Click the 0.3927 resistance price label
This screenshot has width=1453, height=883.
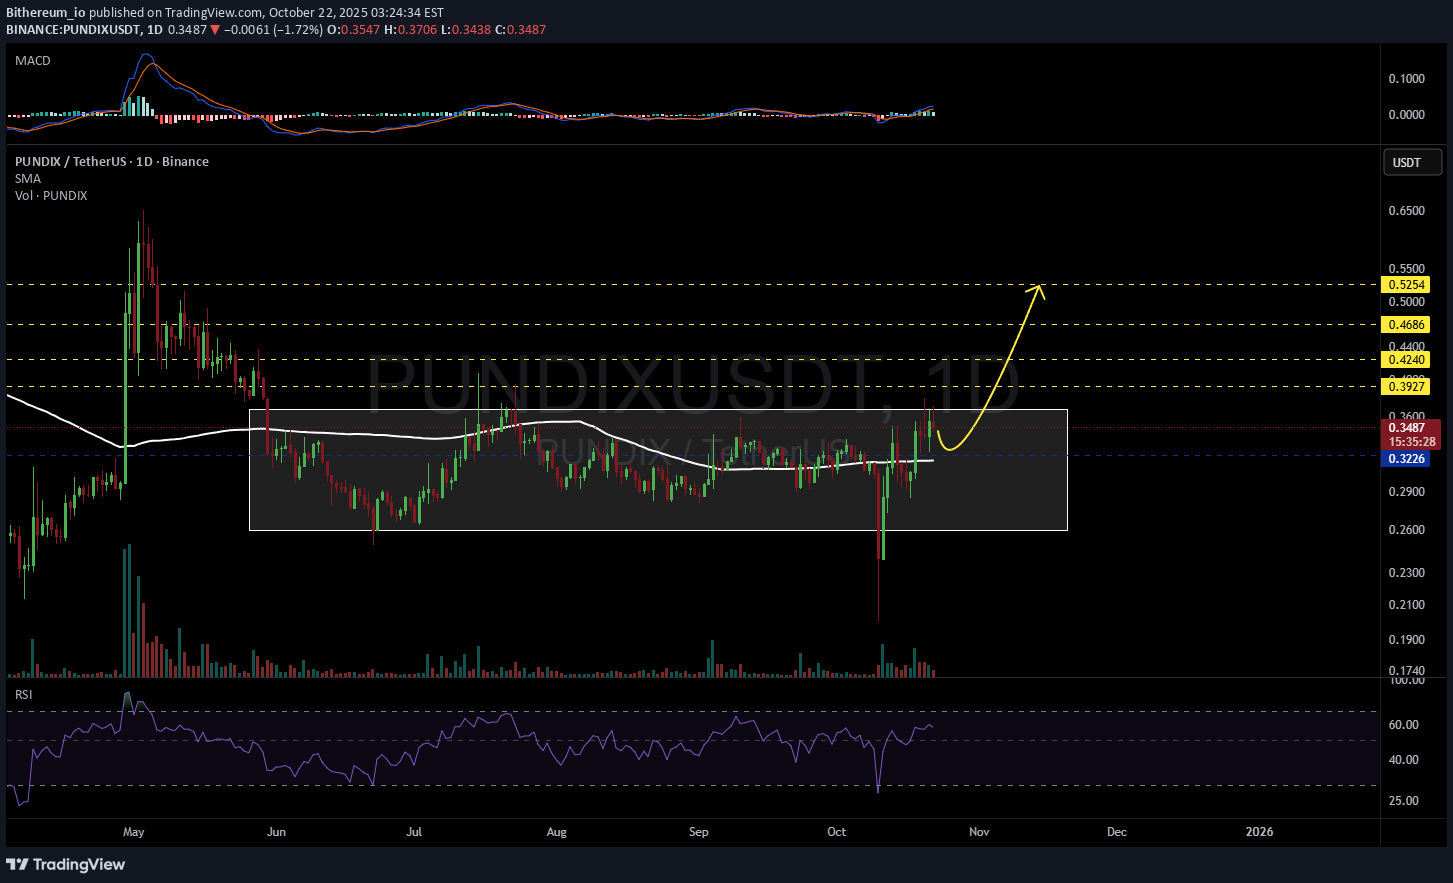1406,387
